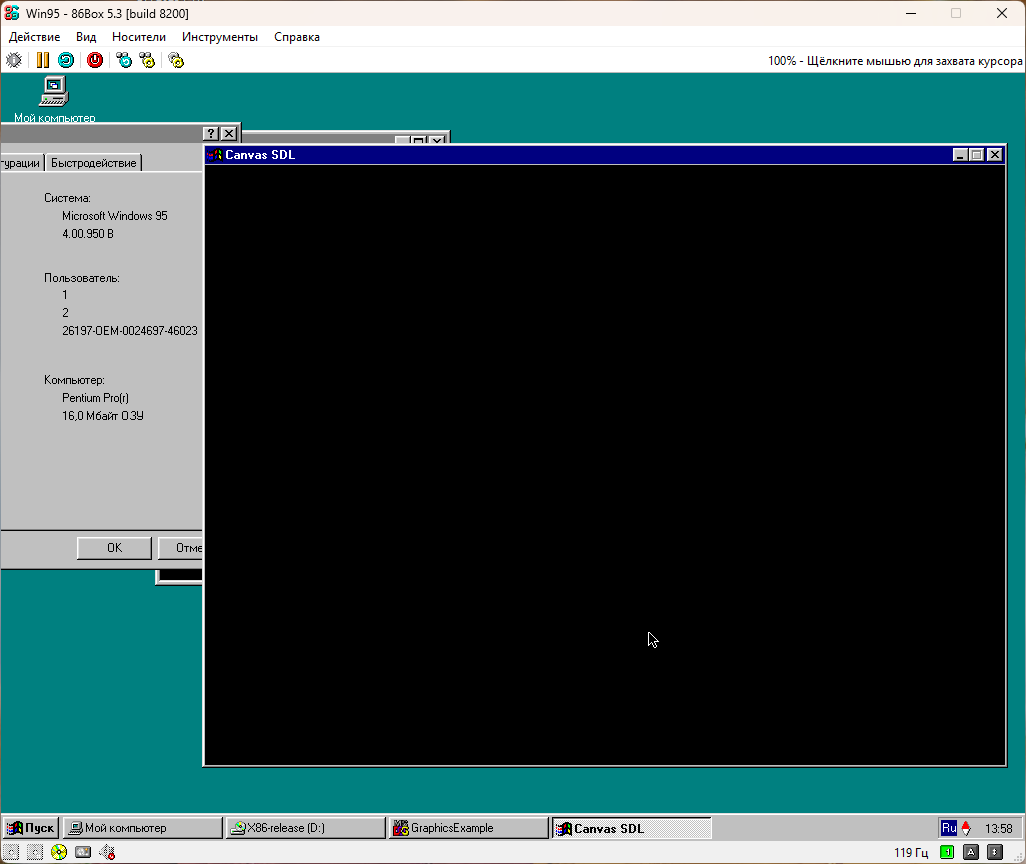Open the Носители menu

tap(139, 37)
